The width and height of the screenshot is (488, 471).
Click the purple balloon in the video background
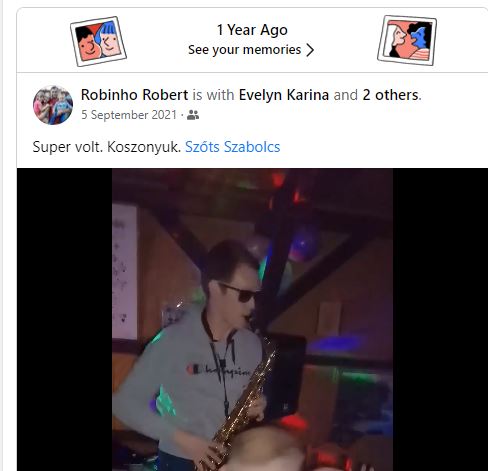[303, 244]
